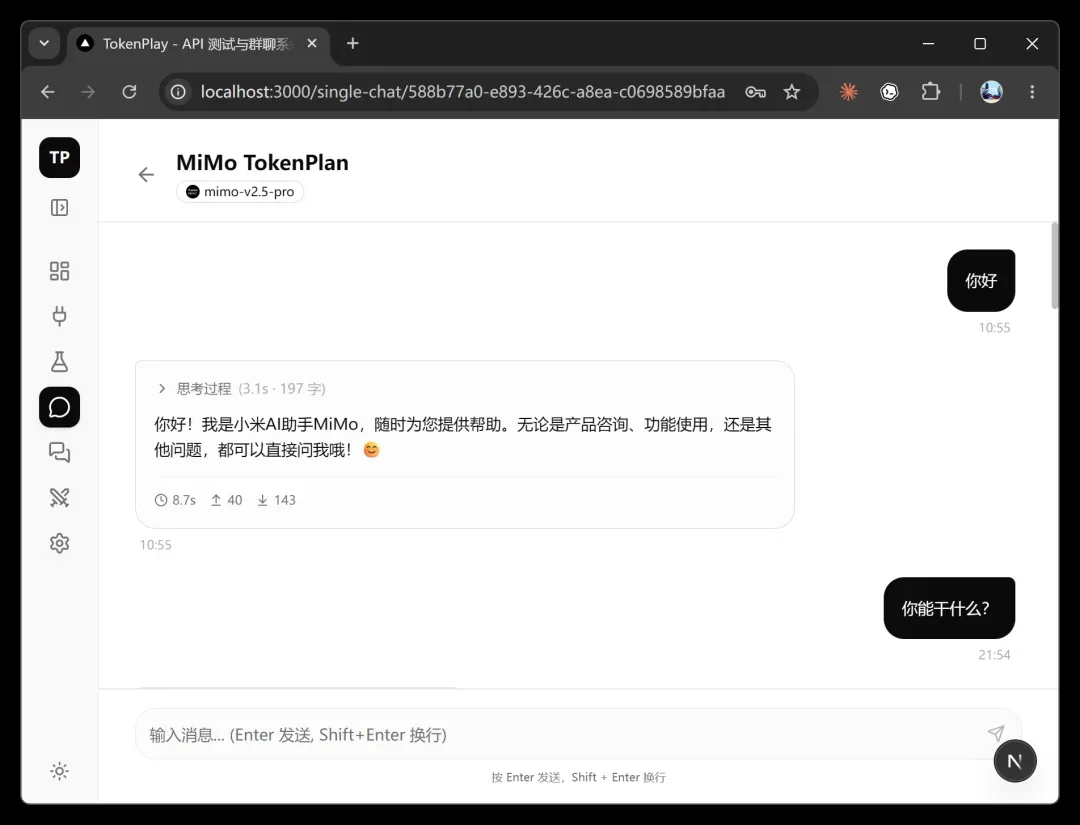Viewport: 1080px width, 825px height.
Task: Open the password key icon
Action: pos(756,92)
